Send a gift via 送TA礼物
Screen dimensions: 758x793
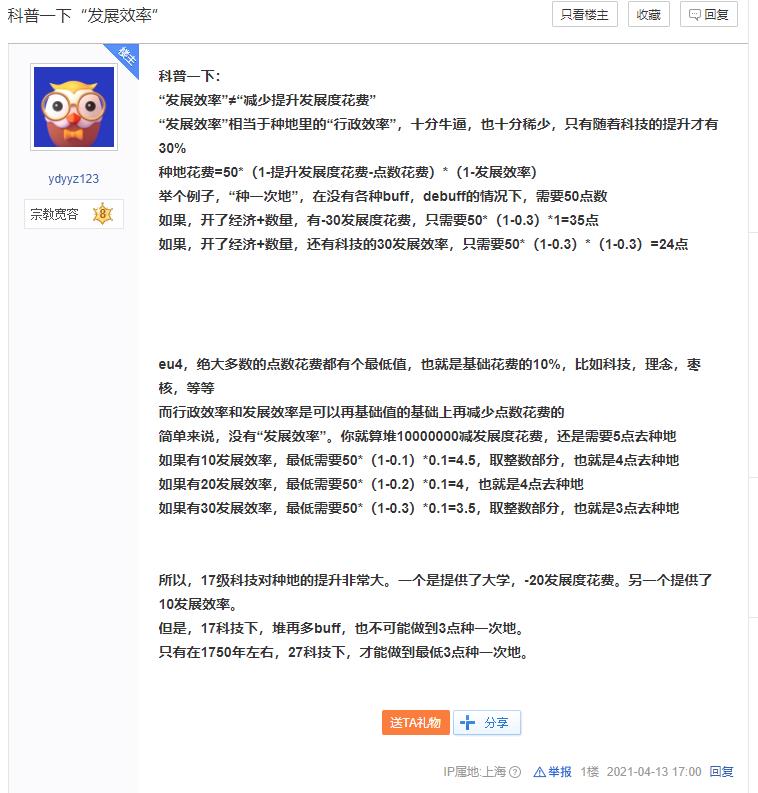coord(416,722)
